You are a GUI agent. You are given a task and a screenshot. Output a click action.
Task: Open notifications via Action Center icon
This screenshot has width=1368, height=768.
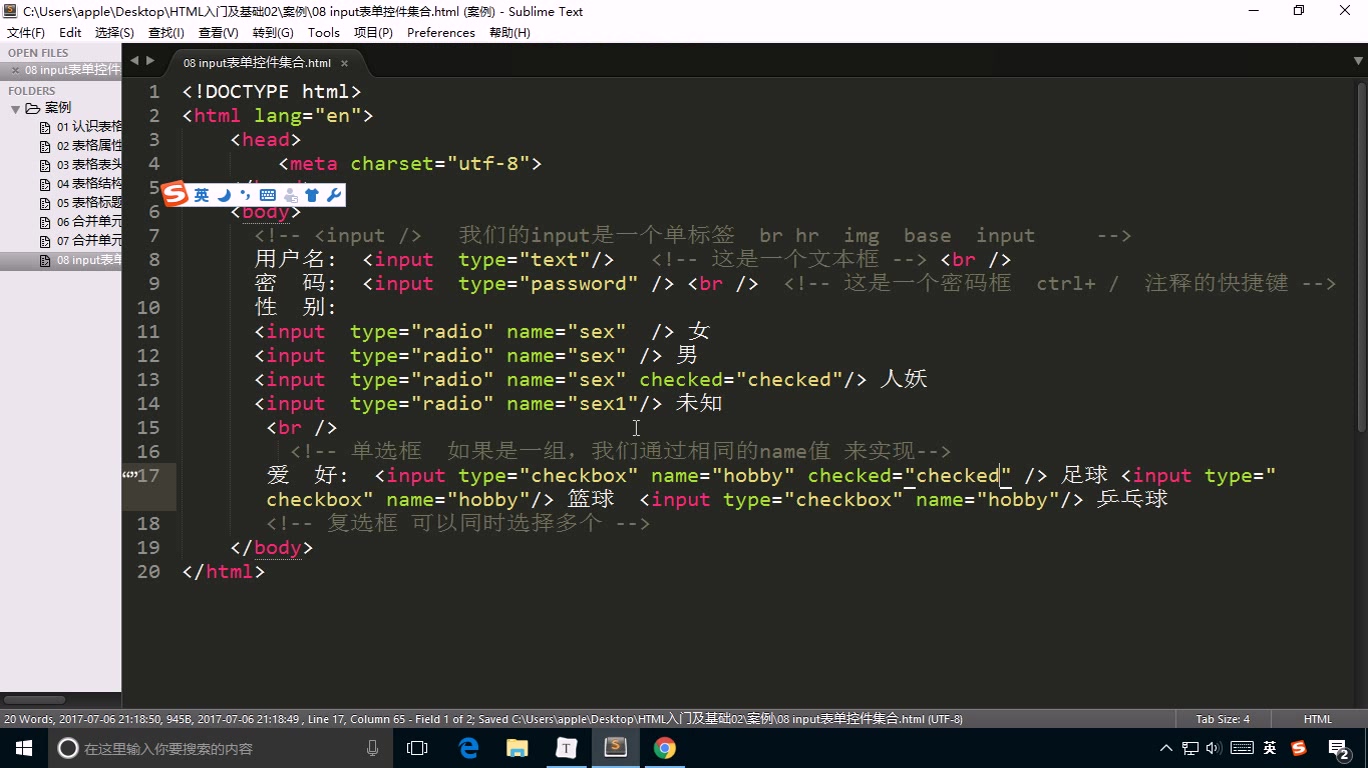pos(1339,748)
